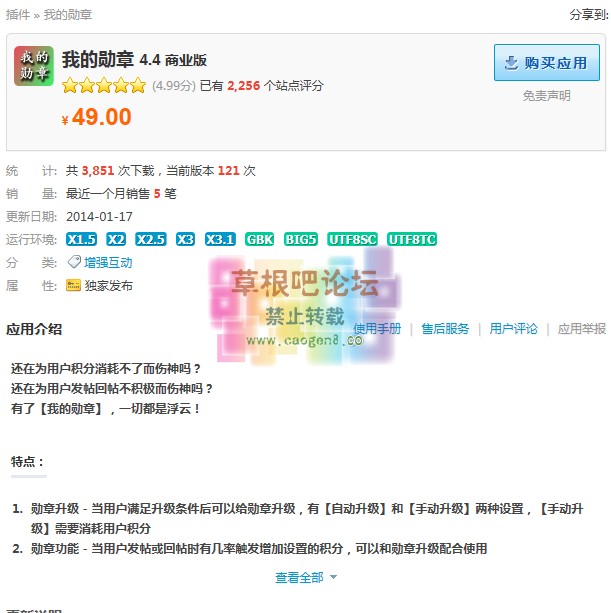Click the X2.5 version badge
The image size is (611, 613).
[x=151, y=239]
